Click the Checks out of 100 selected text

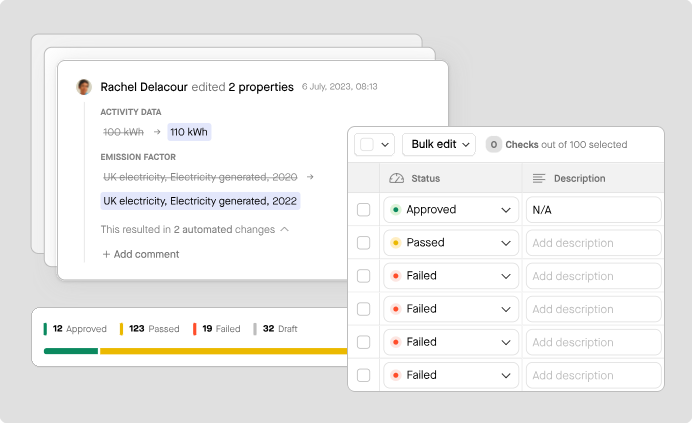tap(566, 144)
